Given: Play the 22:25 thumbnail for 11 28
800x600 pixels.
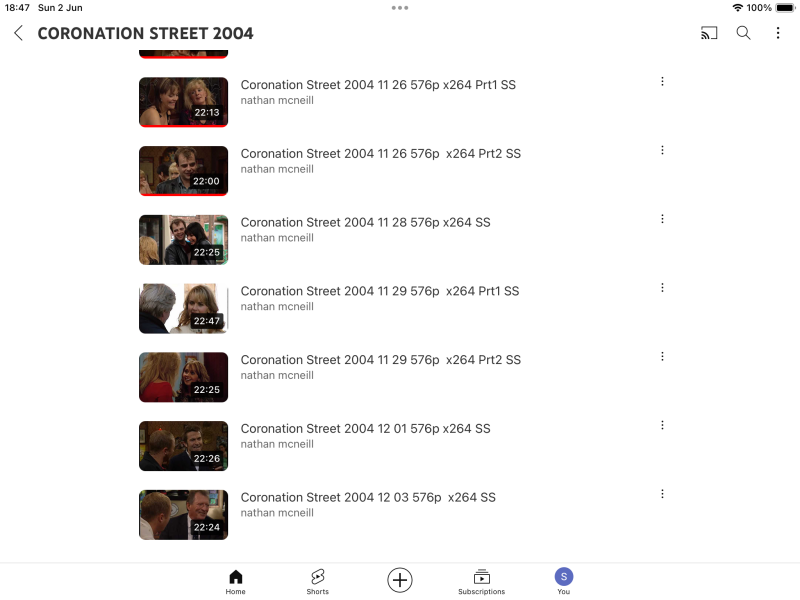Looking at the screenshot, I should coord(184,240).
